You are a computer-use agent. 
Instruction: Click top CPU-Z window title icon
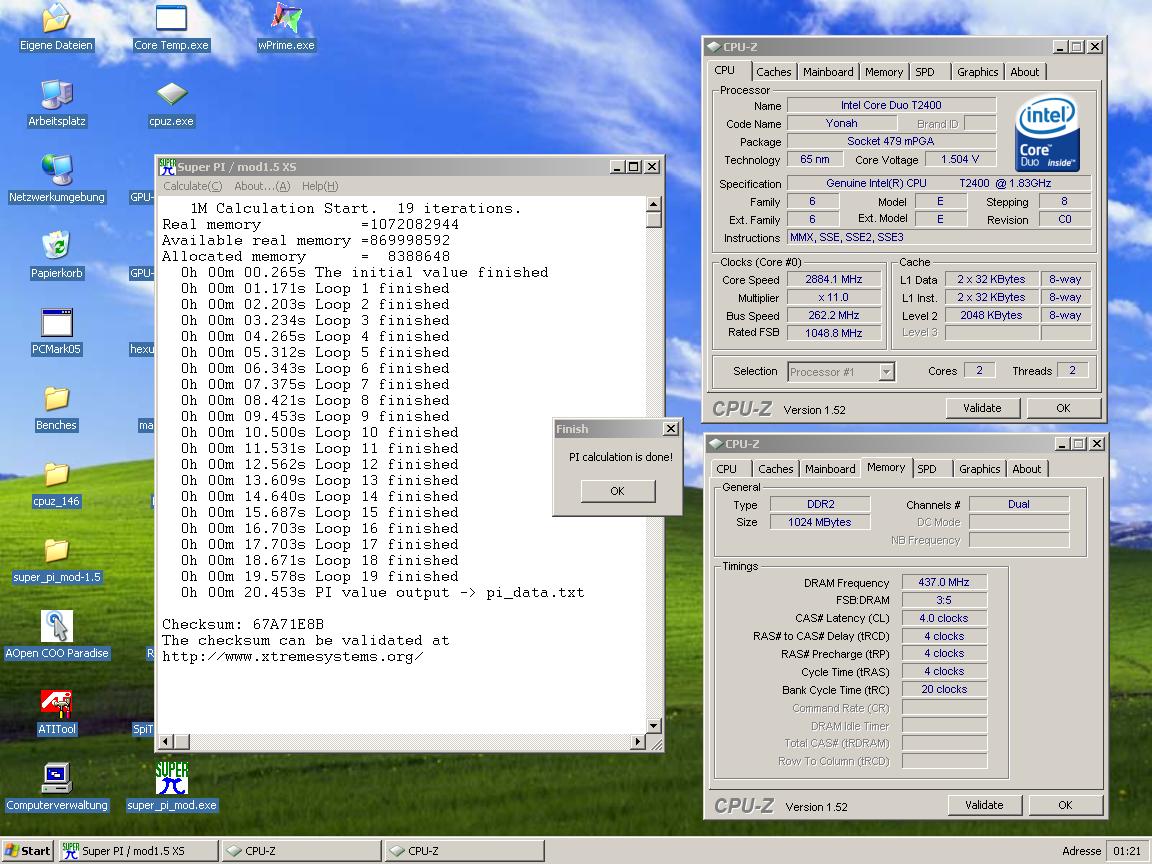pyautogui.click(x=713, y=46)
